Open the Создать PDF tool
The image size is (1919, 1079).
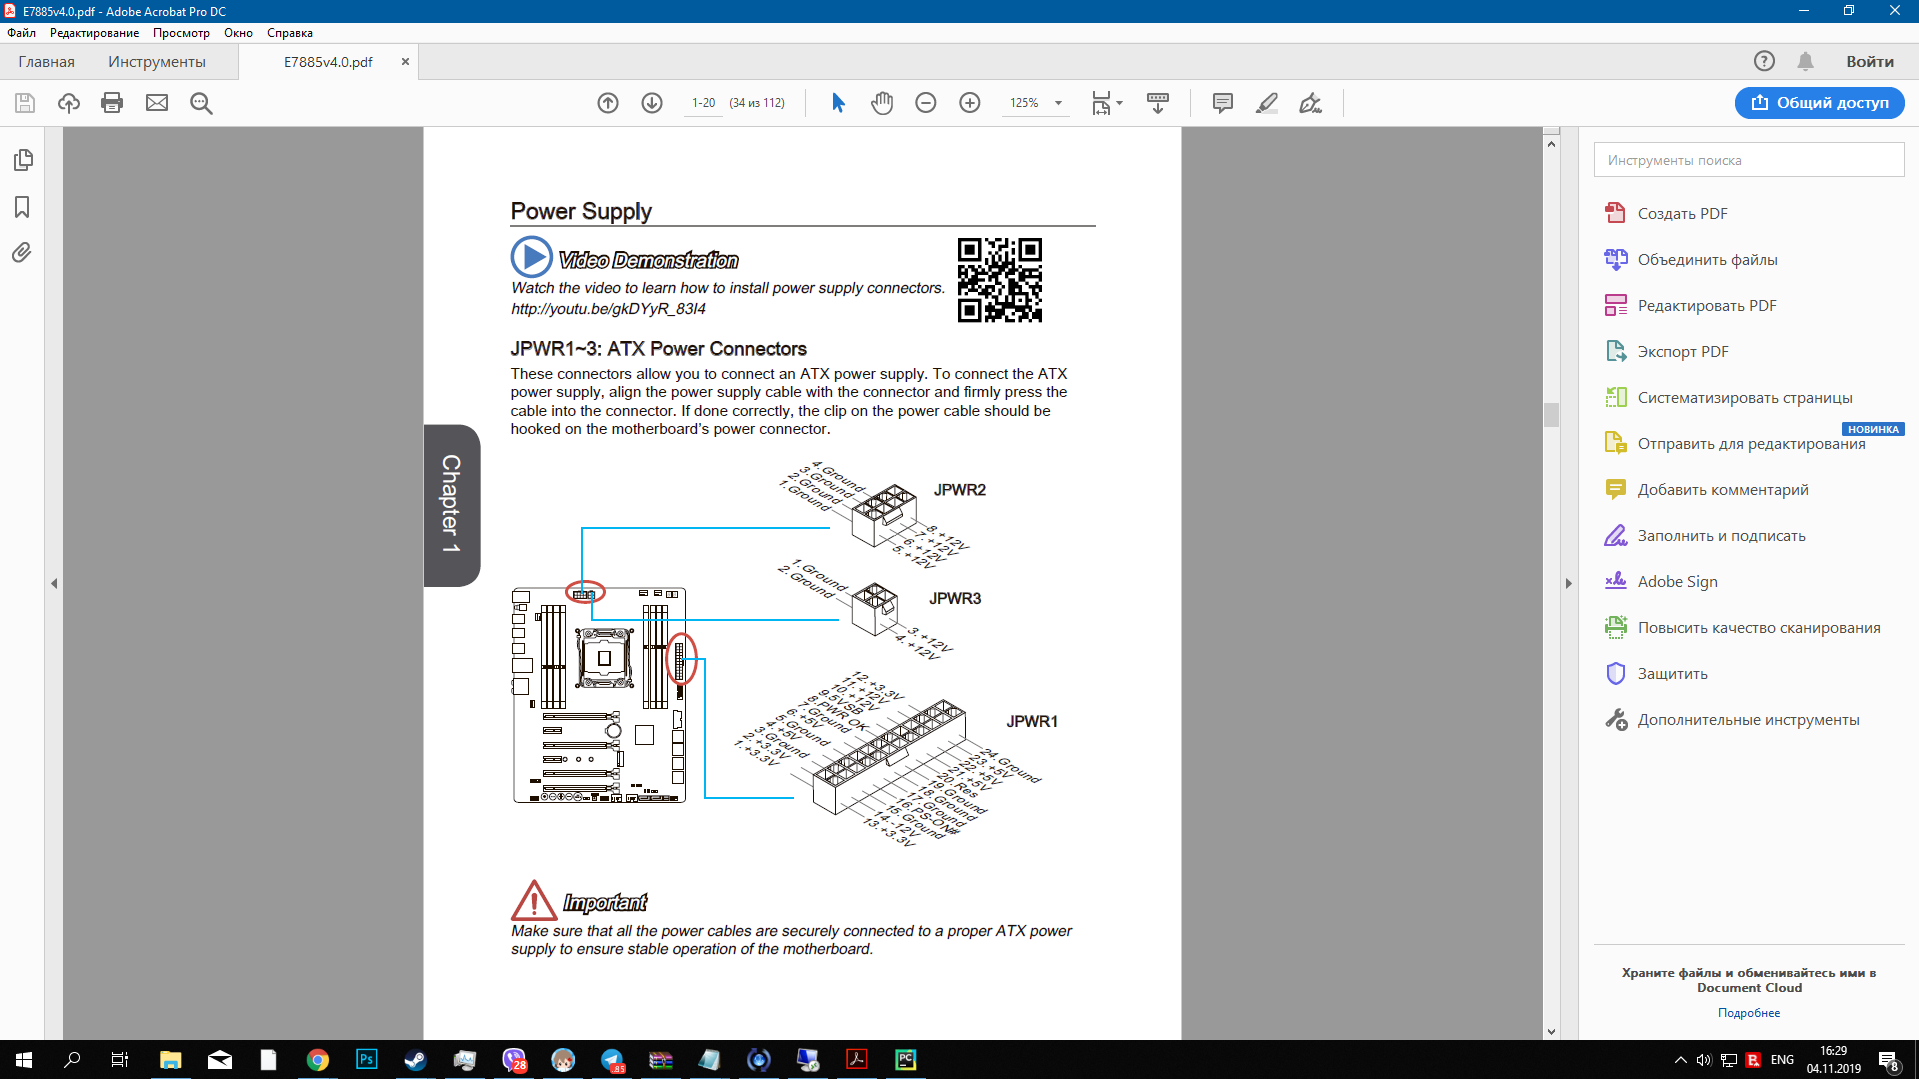click(x=1682, y=213)
